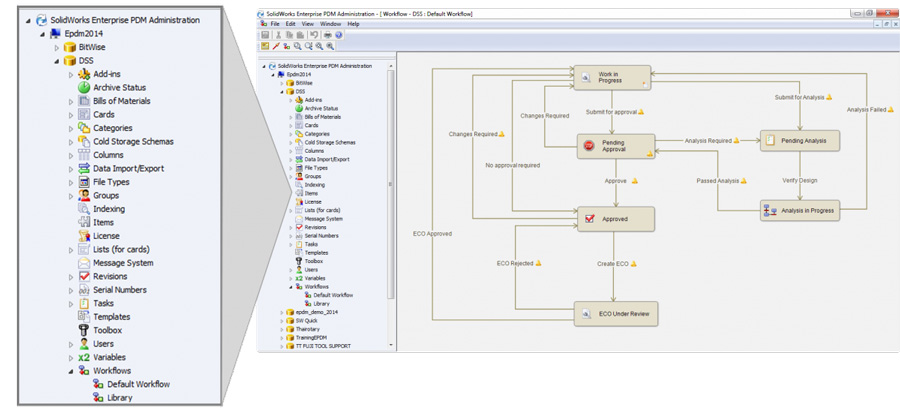Click the workflow icon left of File menu
Screen dimensions: 900x415
tap(264, 24)
